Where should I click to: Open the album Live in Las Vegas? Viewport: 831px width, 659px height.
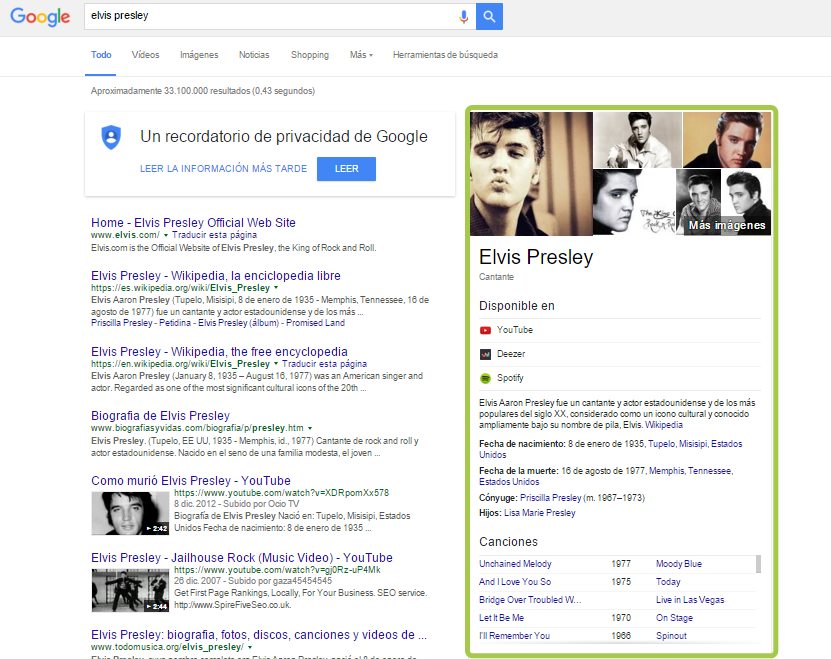pyautogui.click(x=690, y=600)
